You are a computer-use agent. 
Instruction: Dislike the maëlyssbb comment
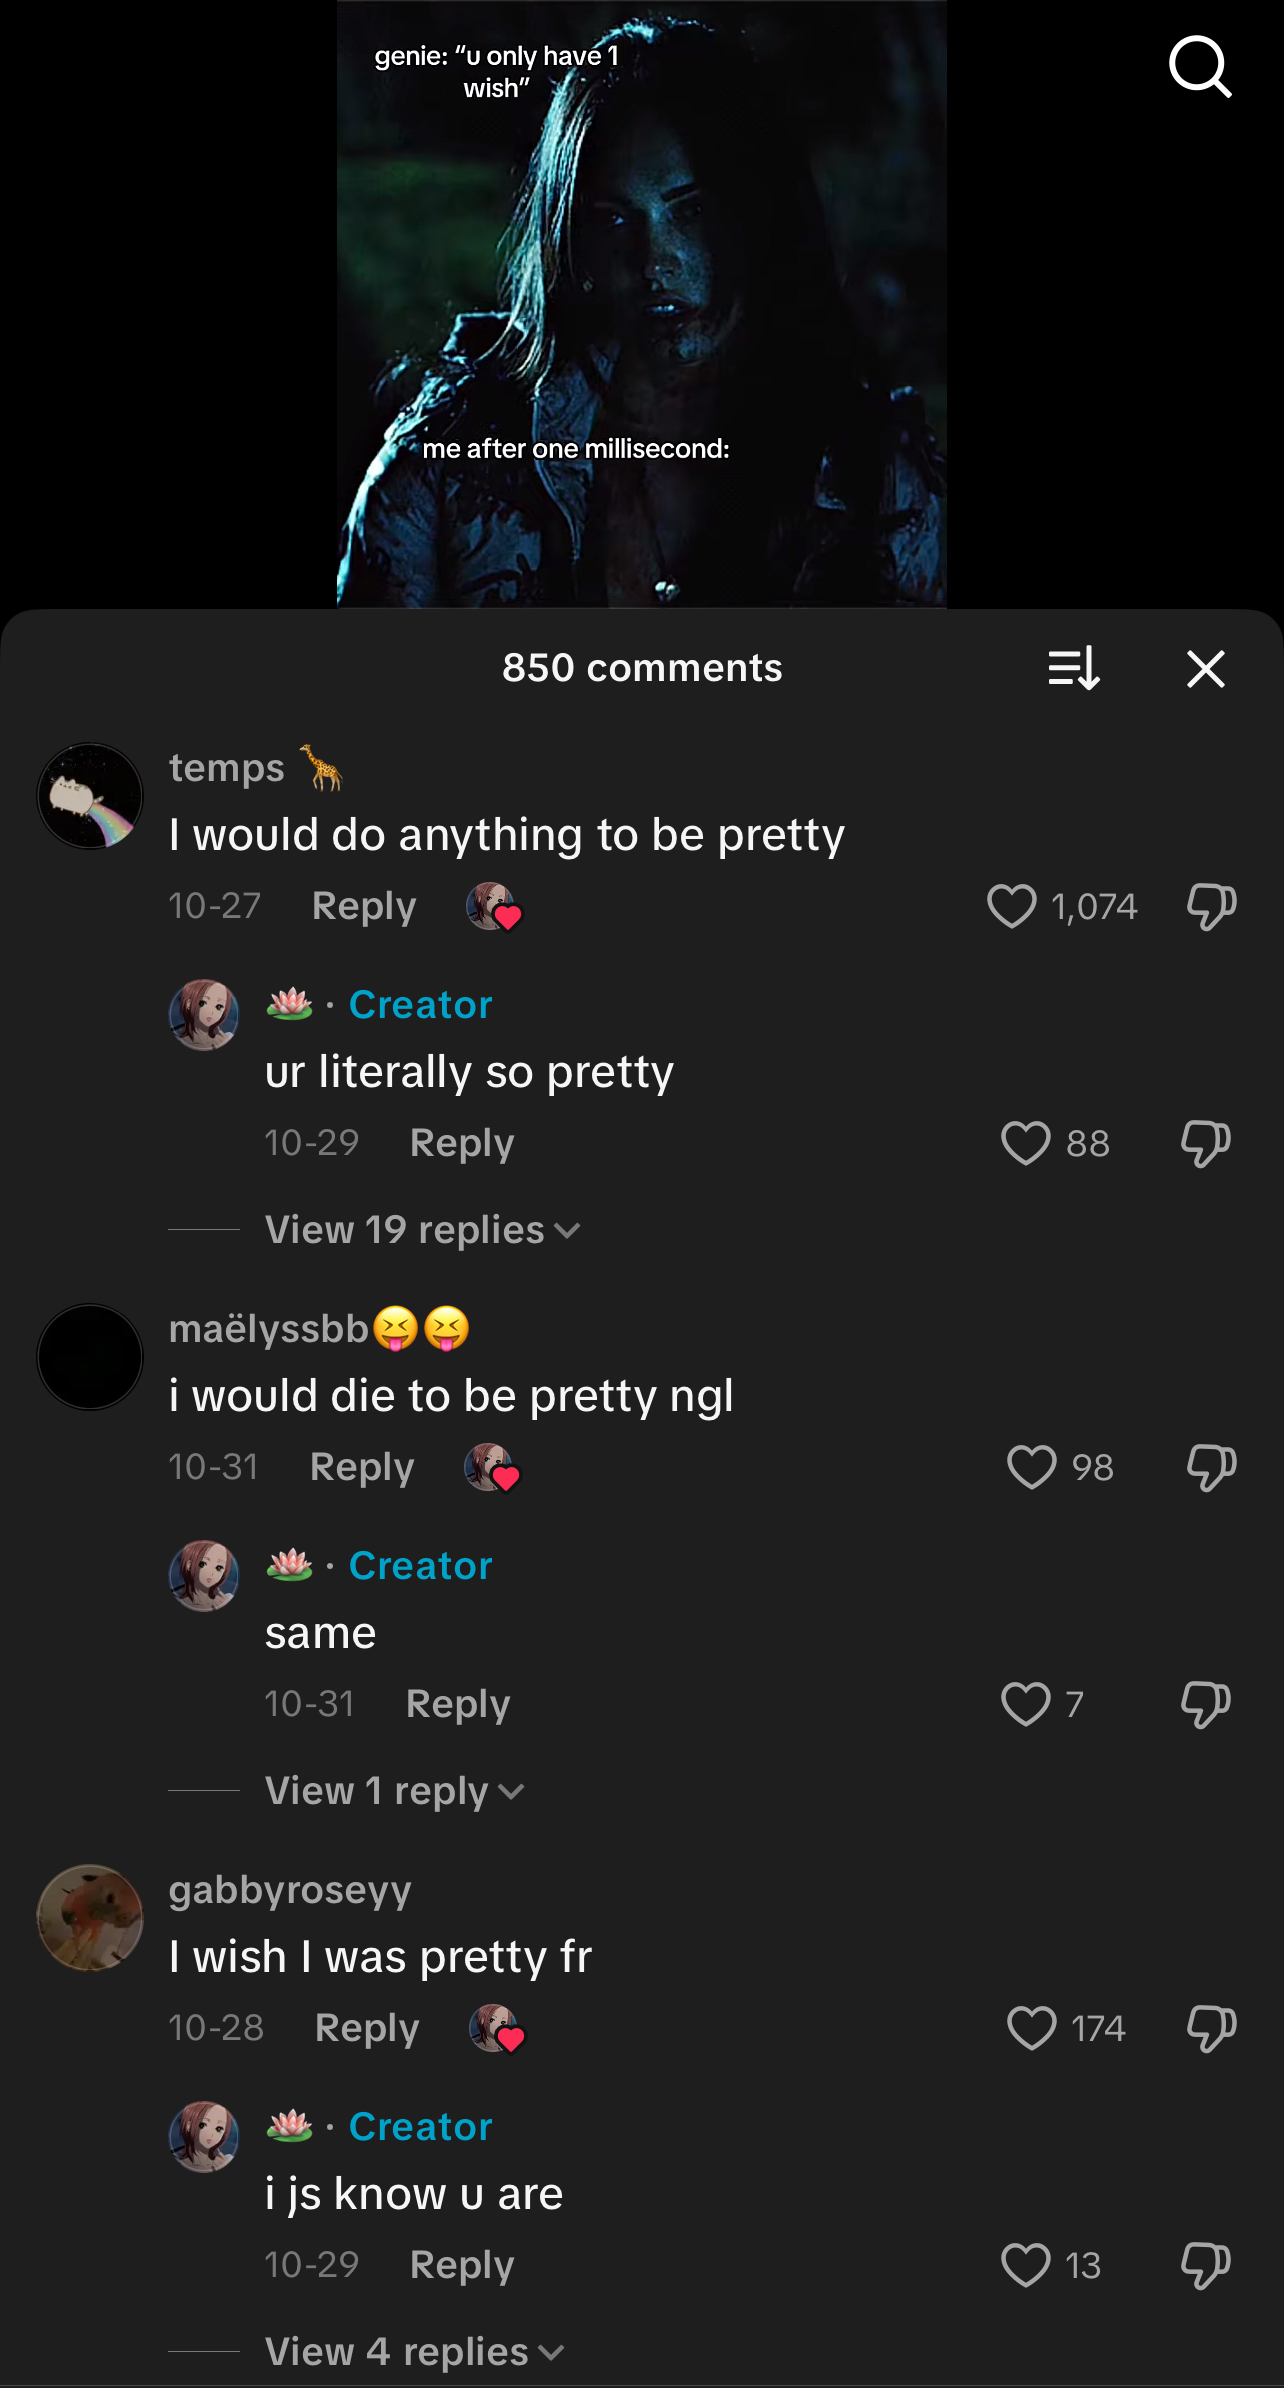coord(1211,1467)
